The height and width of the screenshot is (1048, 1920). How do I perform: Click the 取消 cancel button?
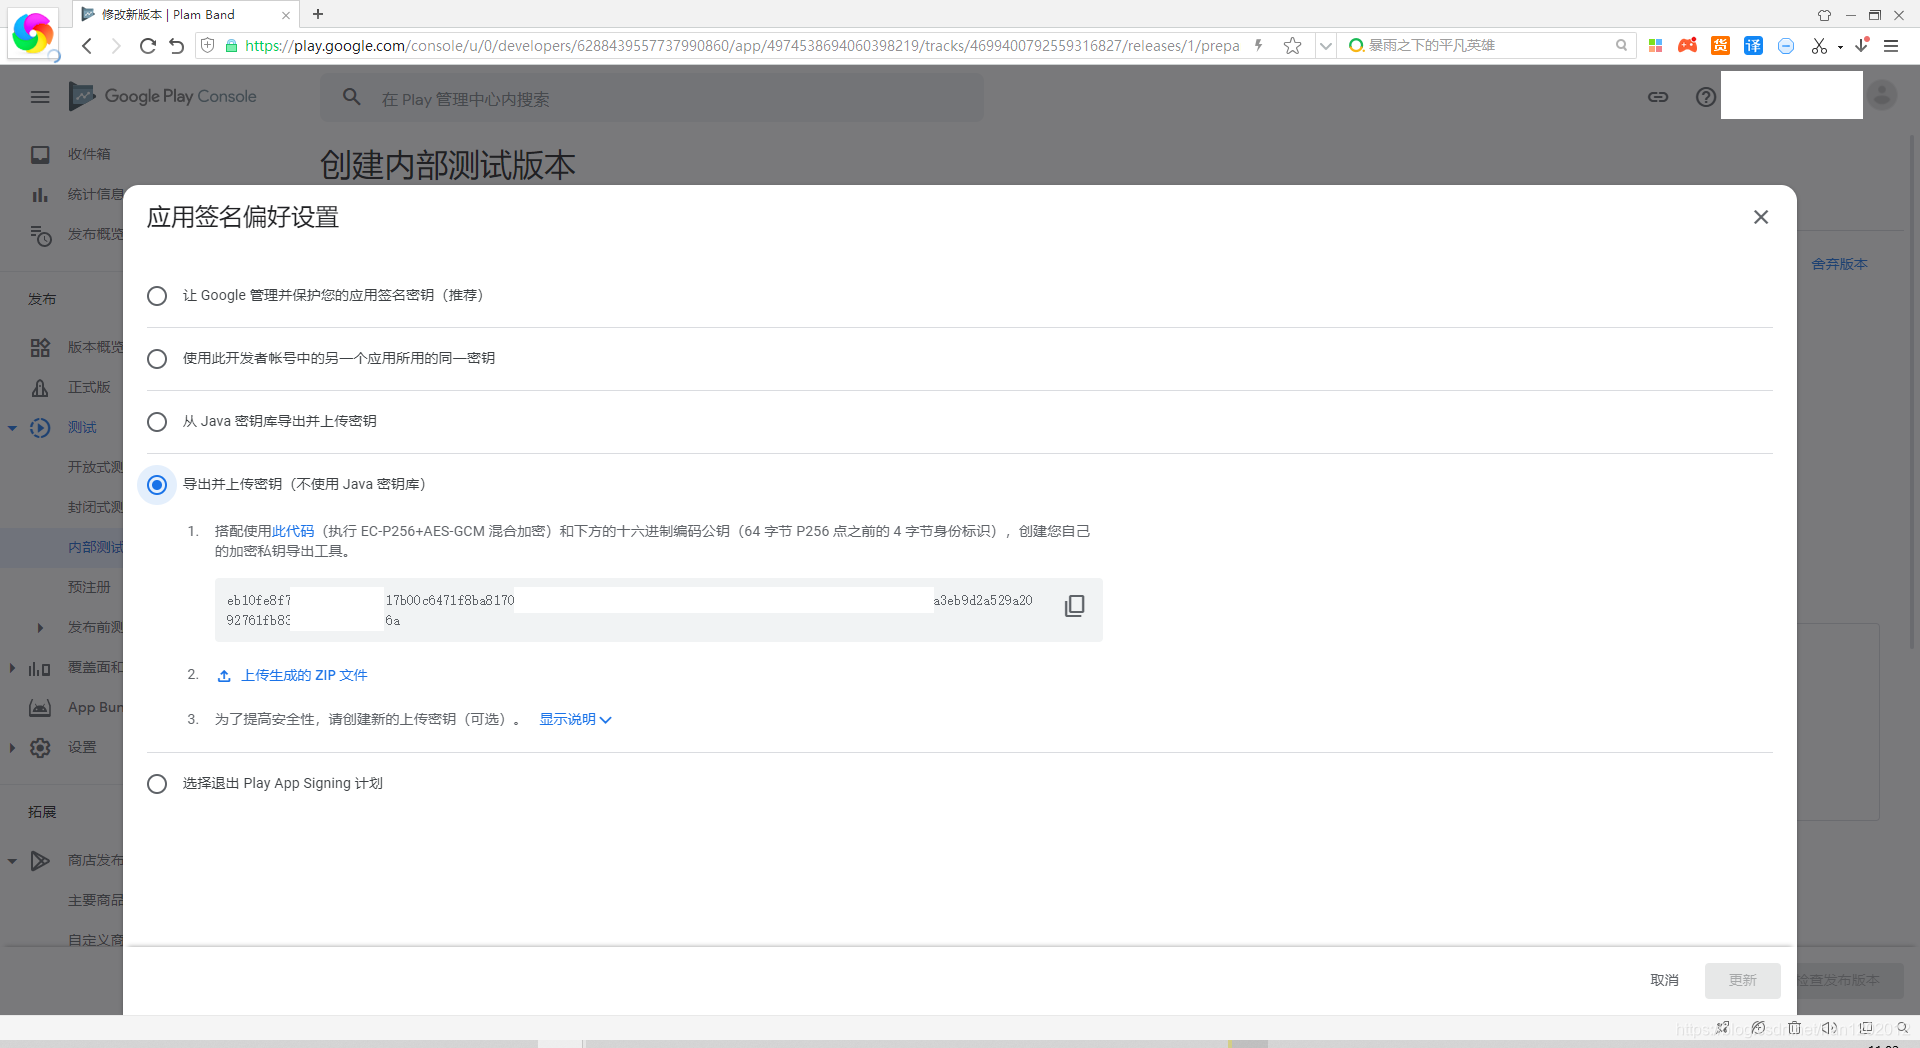1664,980
